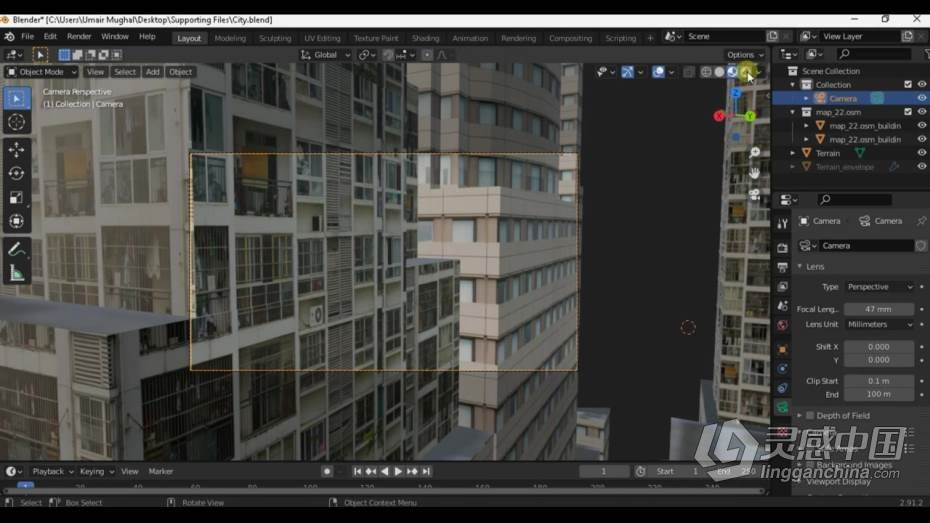
Task: Switch to the Shading workspace tab
Action: (x=425, y=38)
